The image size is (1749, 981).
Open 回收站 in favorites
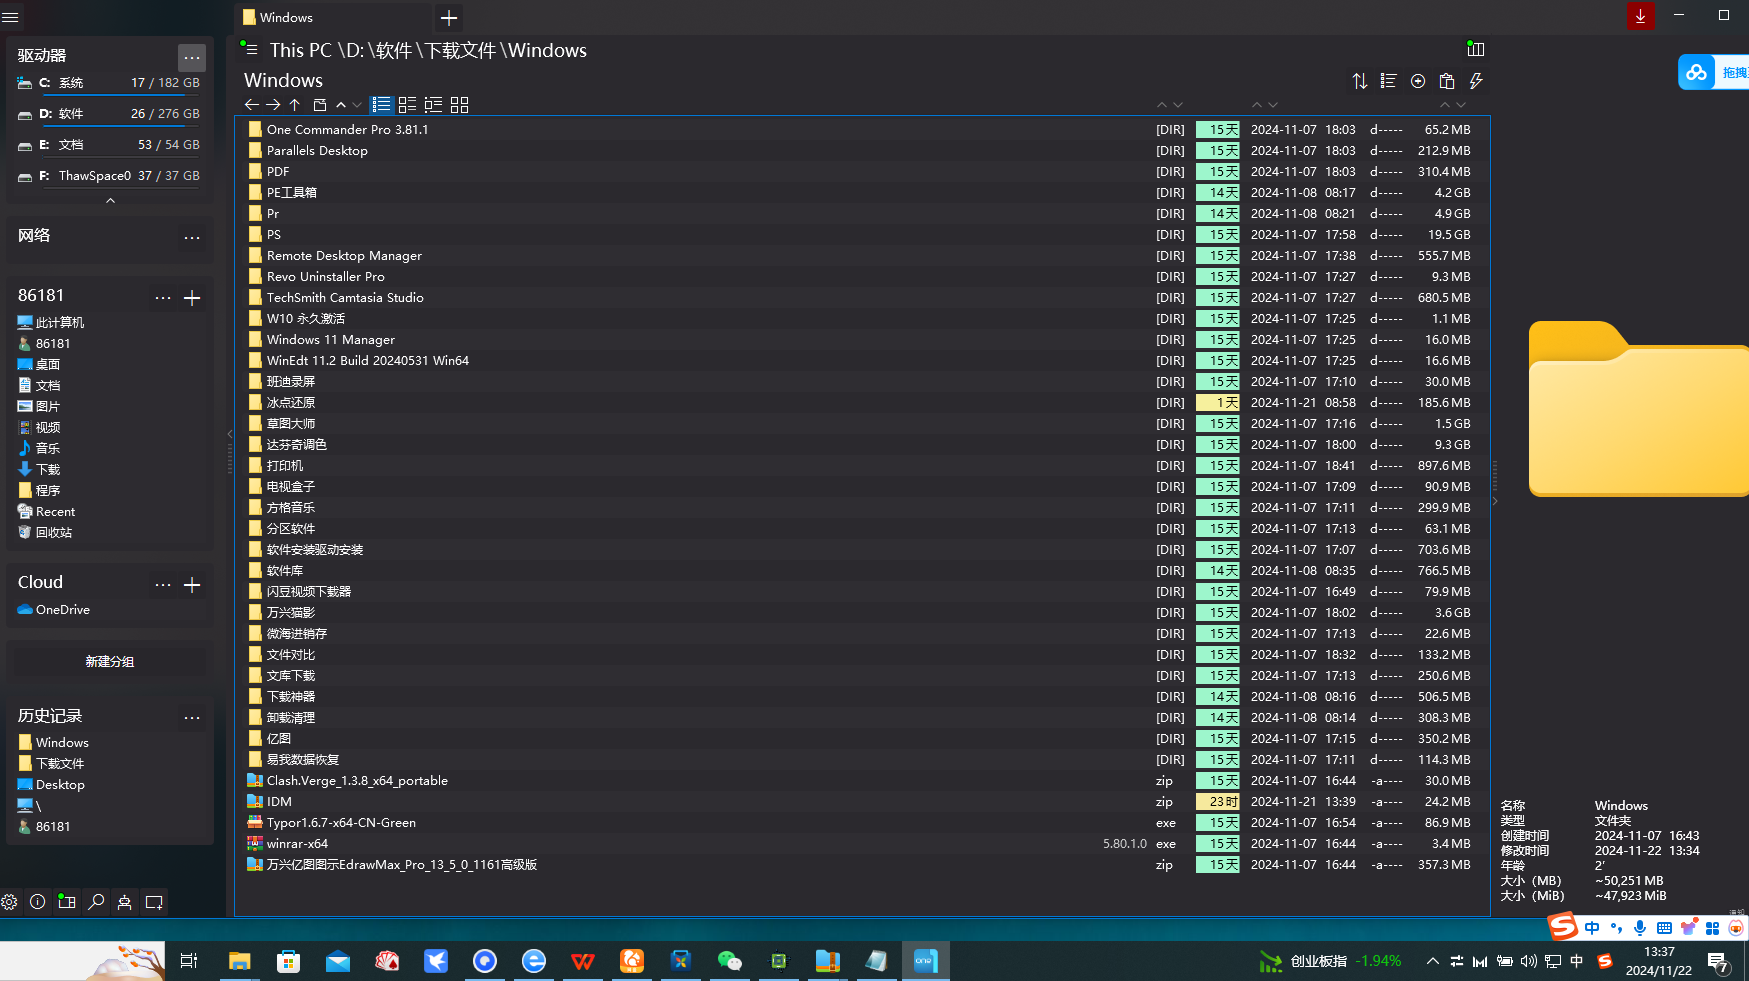pyautogui.click(x=45, y=533)
